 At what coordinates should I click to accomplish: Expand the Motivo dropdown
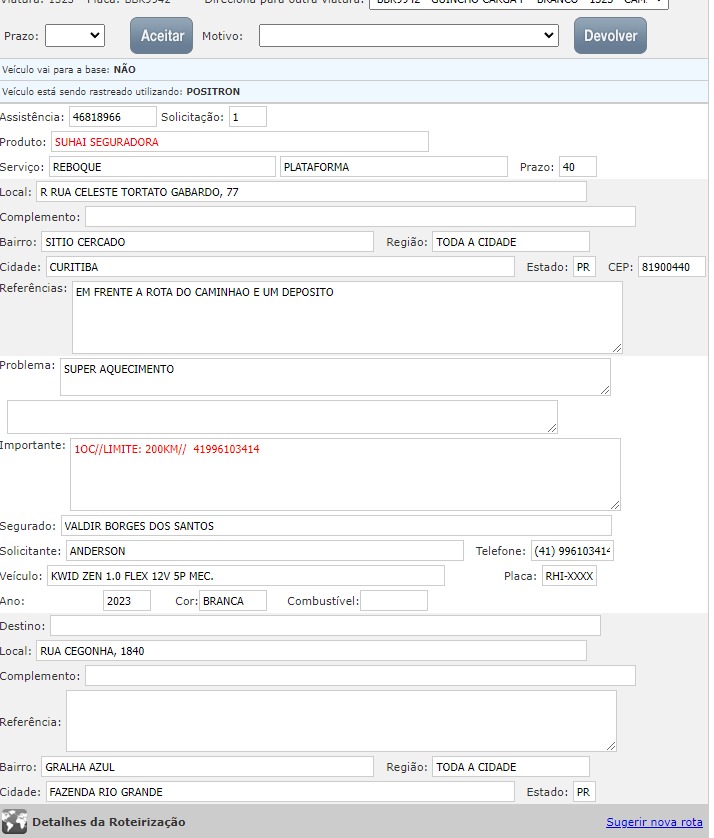[x=408, y=36]
